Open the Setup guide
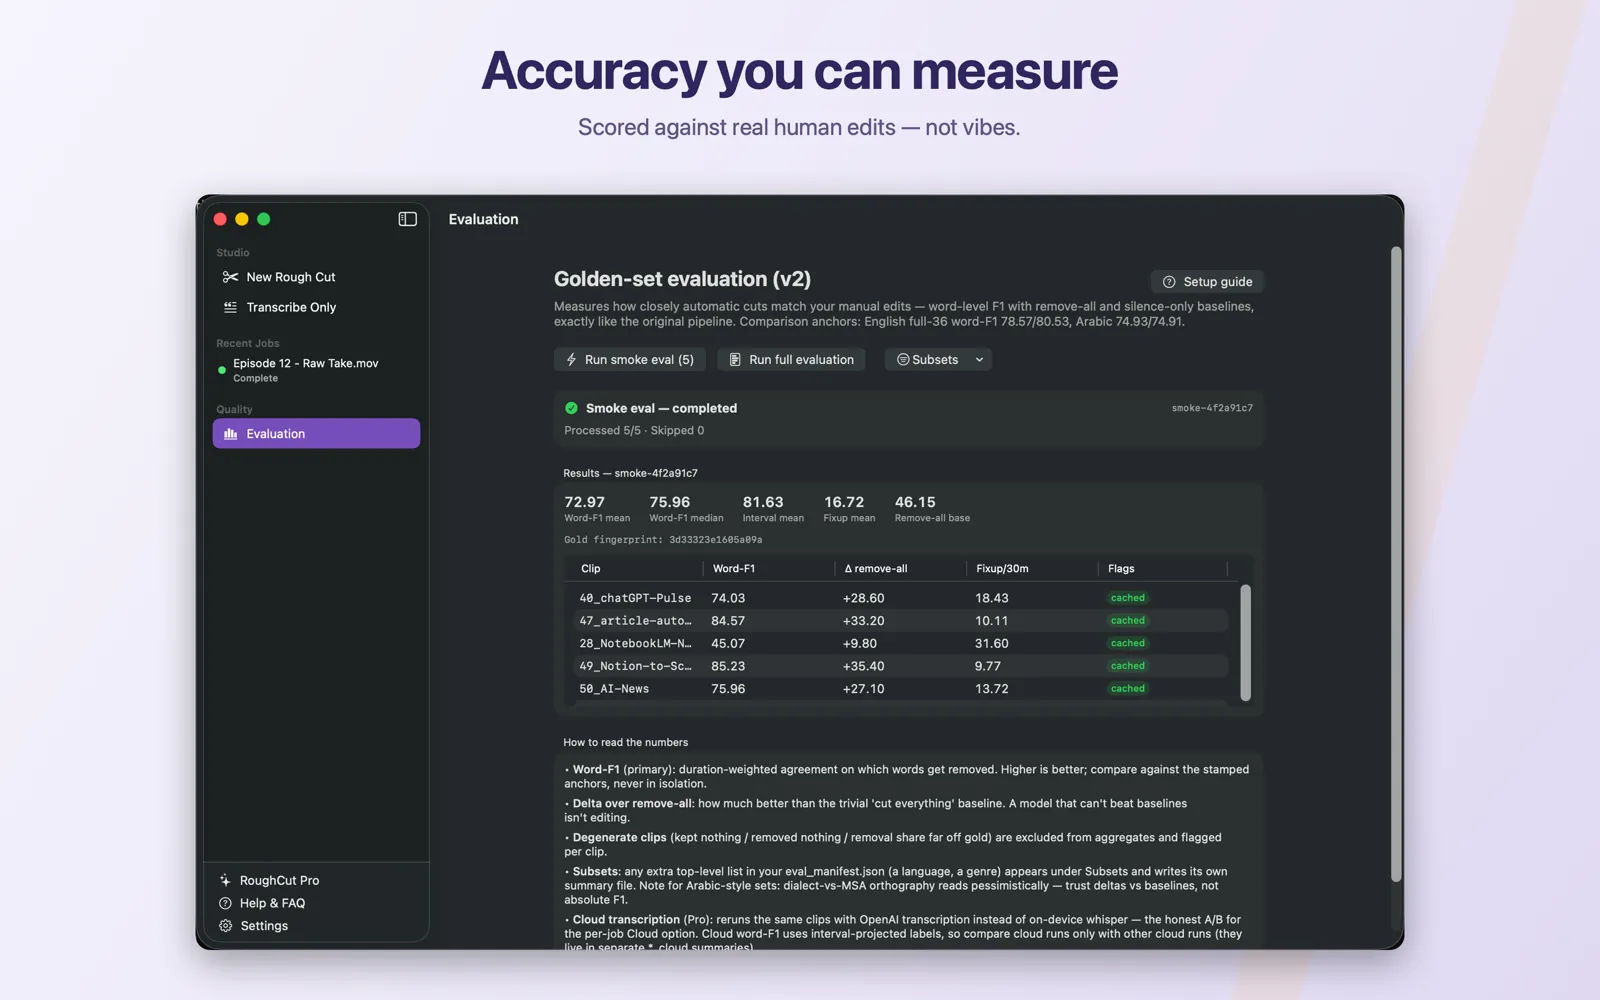Viewport: 1600px width, 1000px height. point(1207,282)
